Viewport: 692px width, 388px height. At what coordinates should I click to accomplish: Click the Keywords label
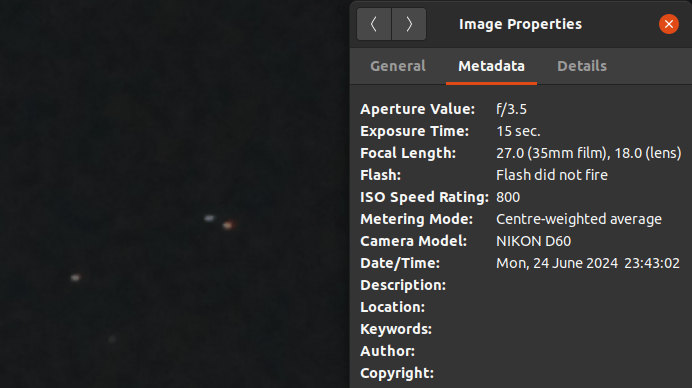[396, 329]
